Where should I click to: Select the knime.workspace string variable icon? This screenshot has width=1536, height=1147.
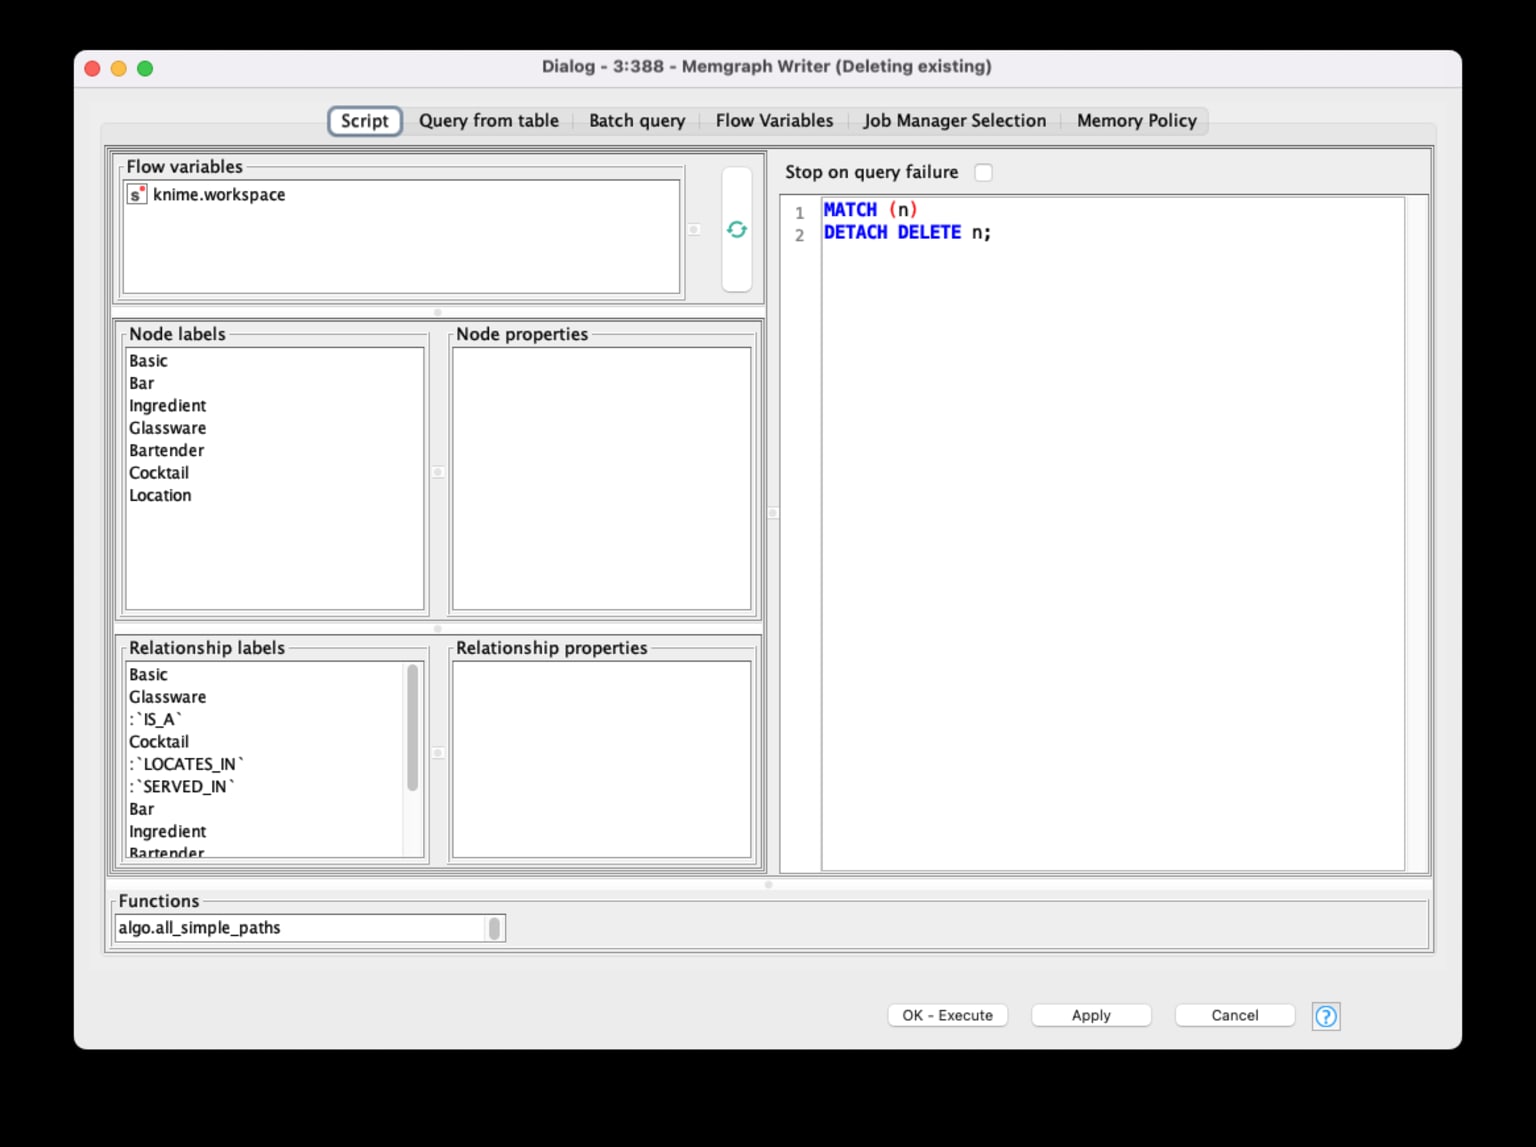tap(137, 194)
